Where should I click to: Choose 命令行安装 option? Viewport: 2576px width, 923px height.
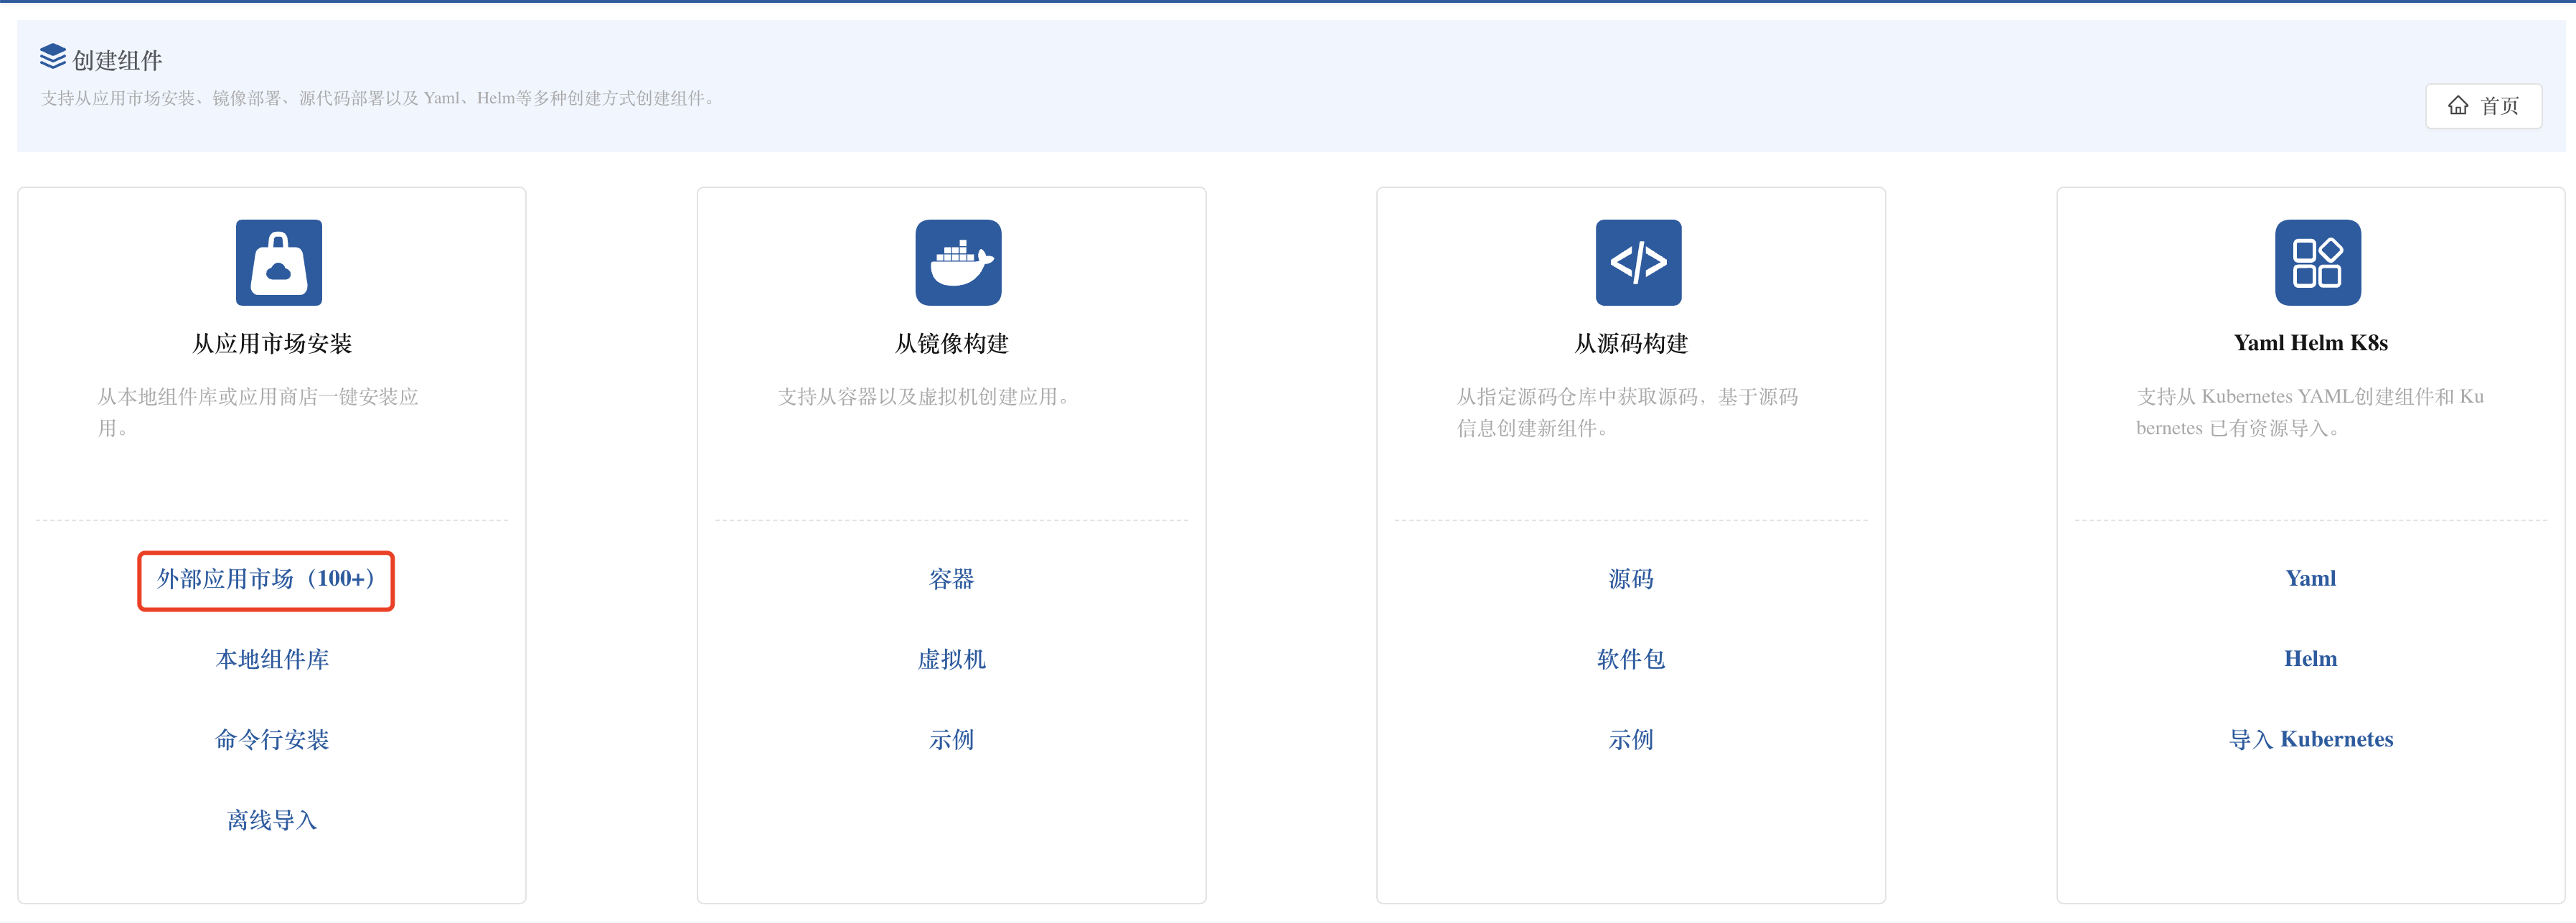tap(272, 739)
